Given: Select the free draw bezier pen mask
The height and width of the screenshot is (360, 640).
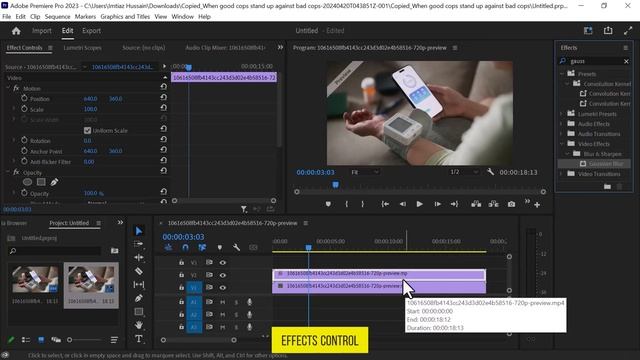Looking at the screenshot, I should click(x=54, y=182).
